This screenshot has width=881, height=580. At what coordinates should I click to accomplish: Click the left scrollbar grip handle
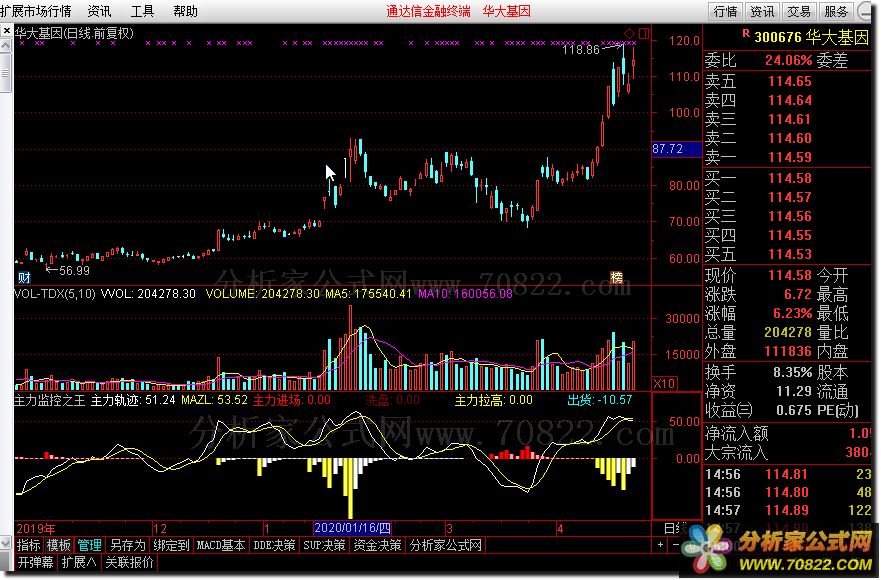(x=6, y=73)
